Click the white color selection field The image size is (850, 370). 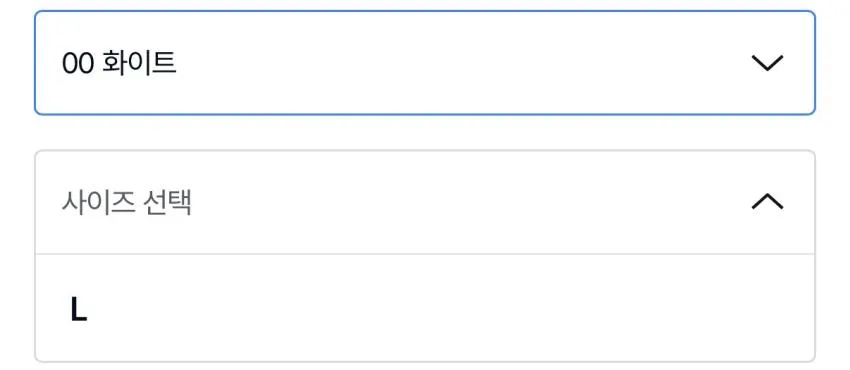(425, 63)
